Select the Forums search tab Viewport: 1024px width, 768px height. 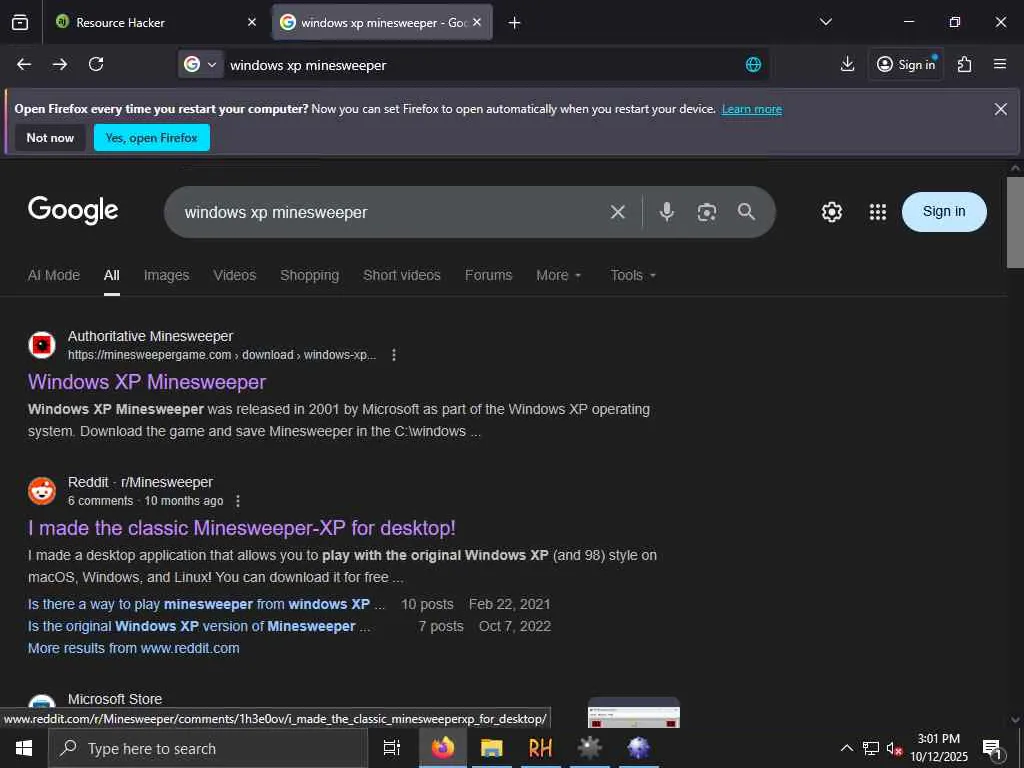point(488,275)
